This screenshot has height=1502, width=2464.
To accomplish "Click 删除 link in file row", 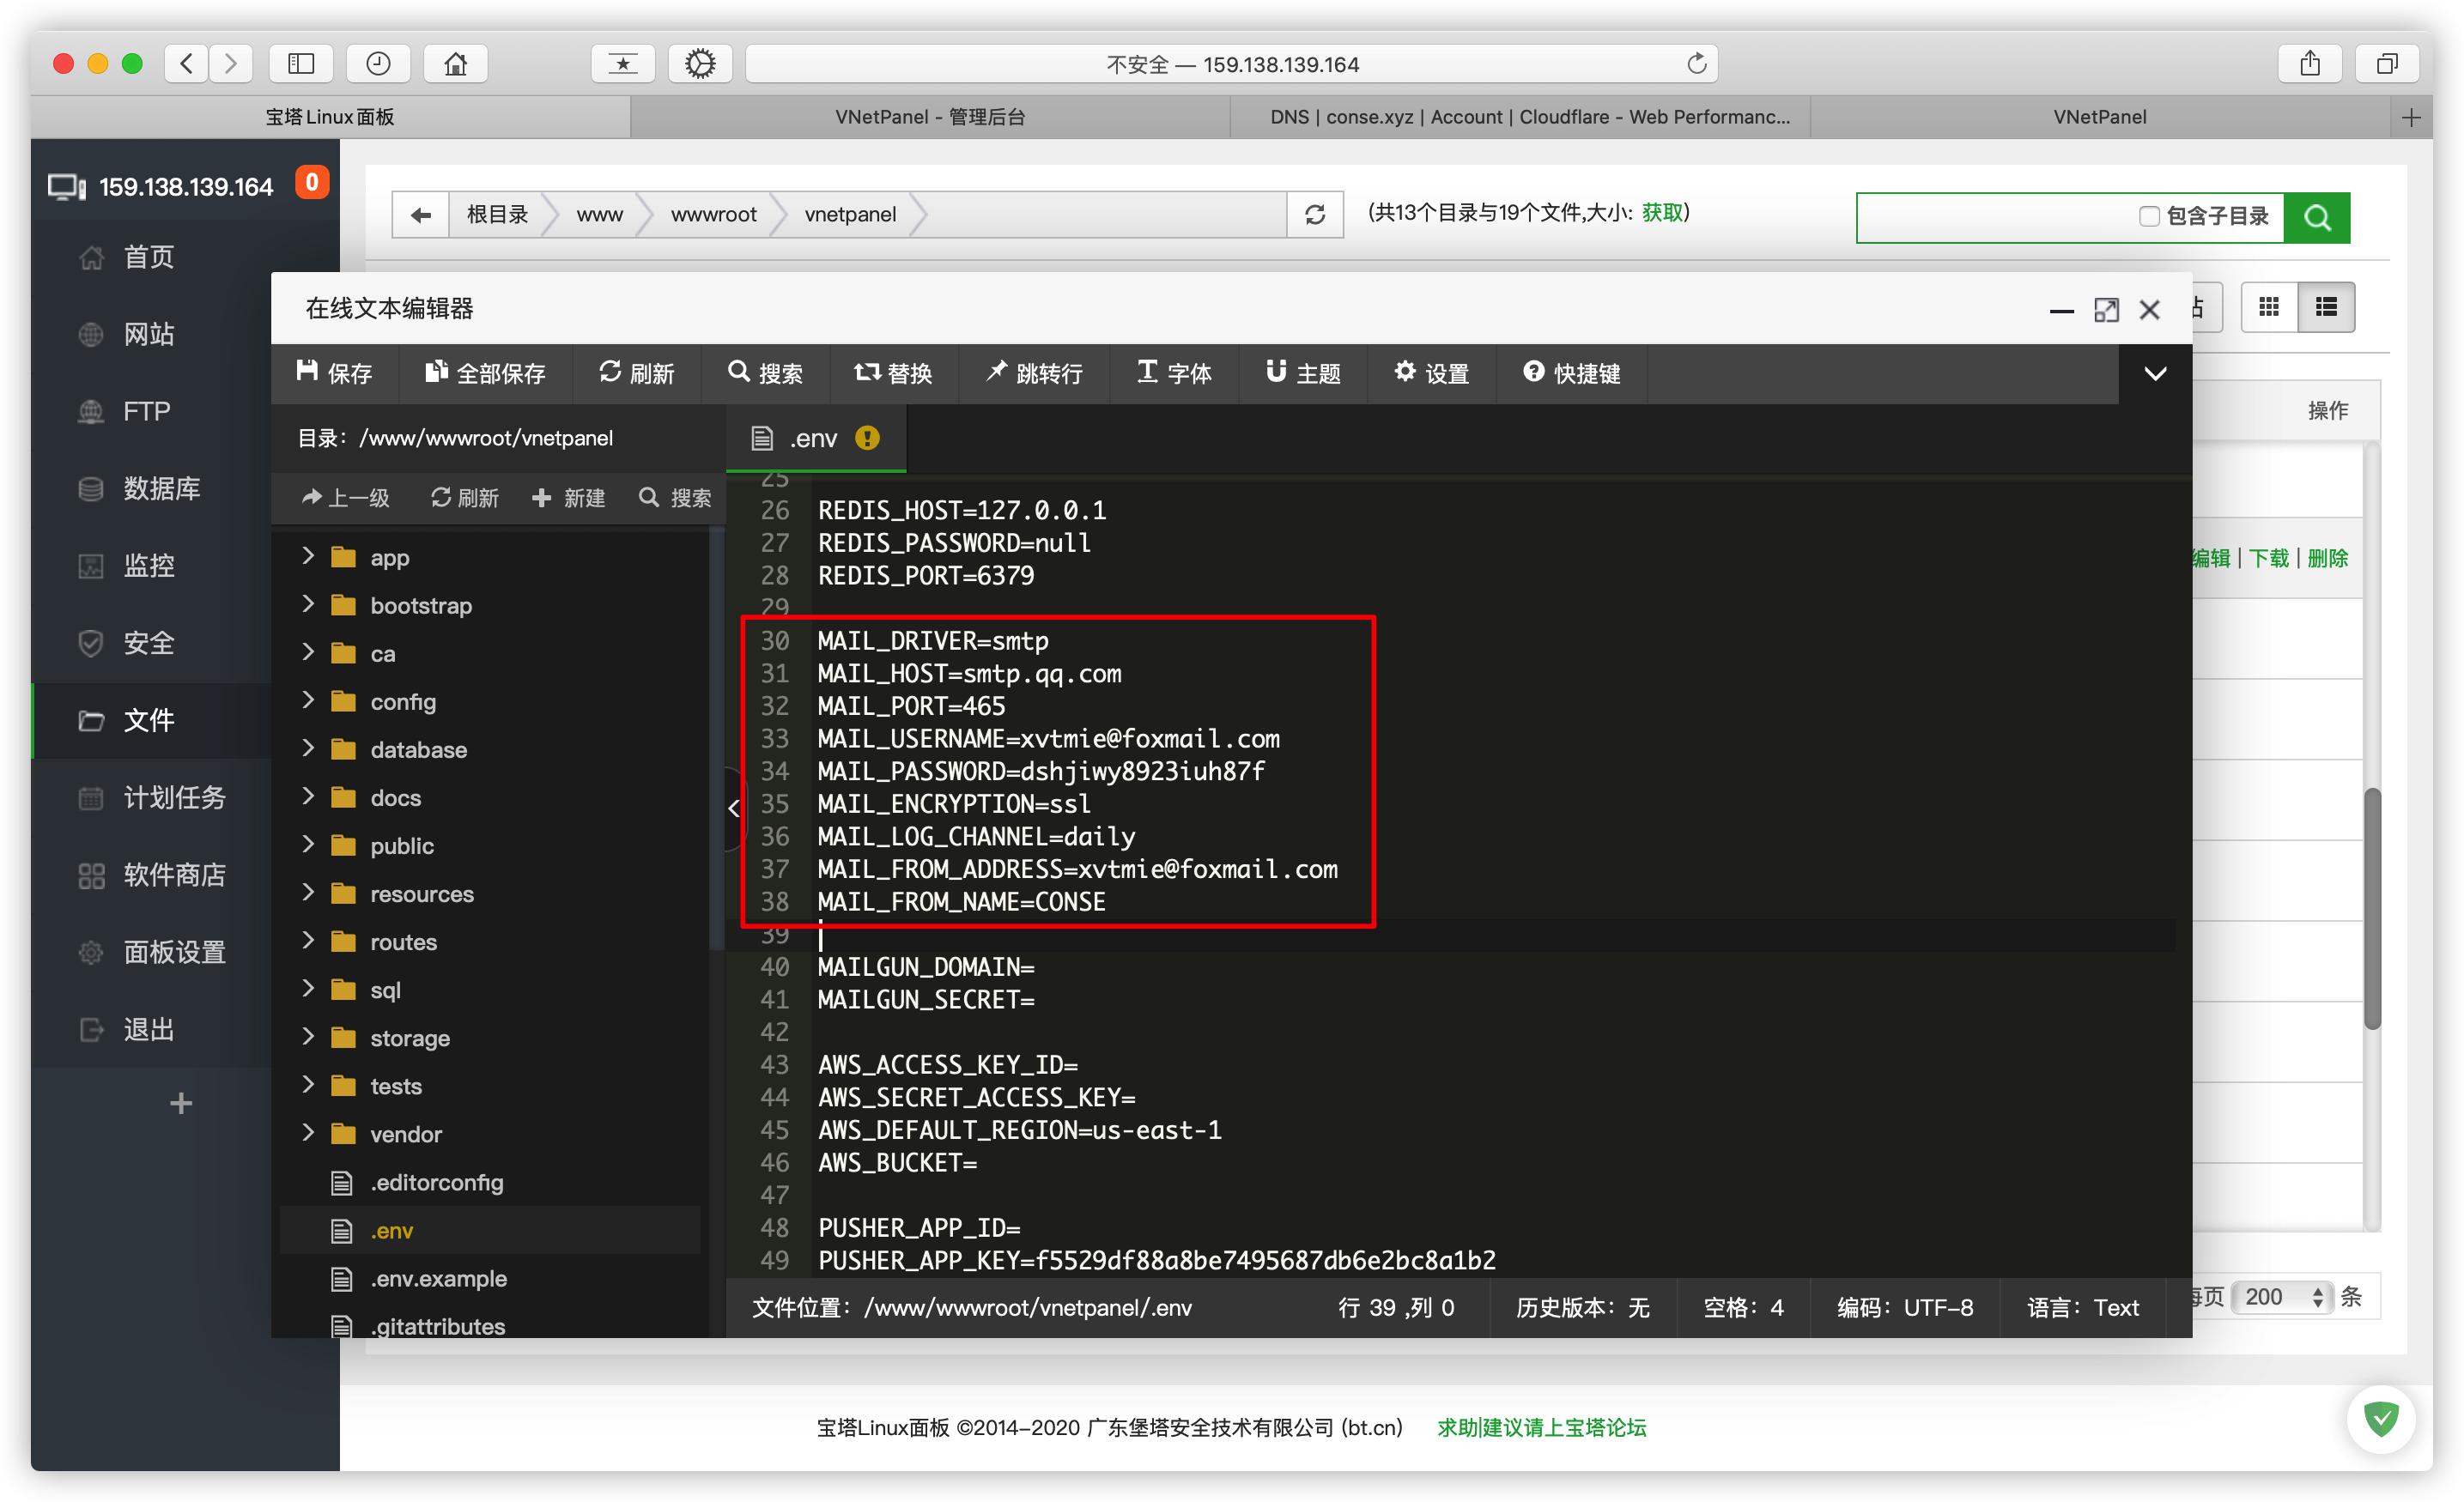I will [x=2328, y=558].
